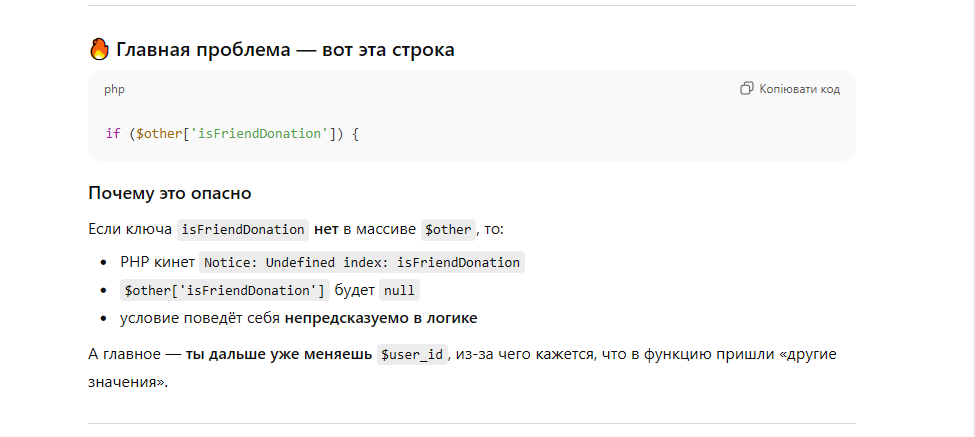This screenshot has width=975, height=437.
Task: Click the fire emoji in the heading
Action: (x=99, y=49)
